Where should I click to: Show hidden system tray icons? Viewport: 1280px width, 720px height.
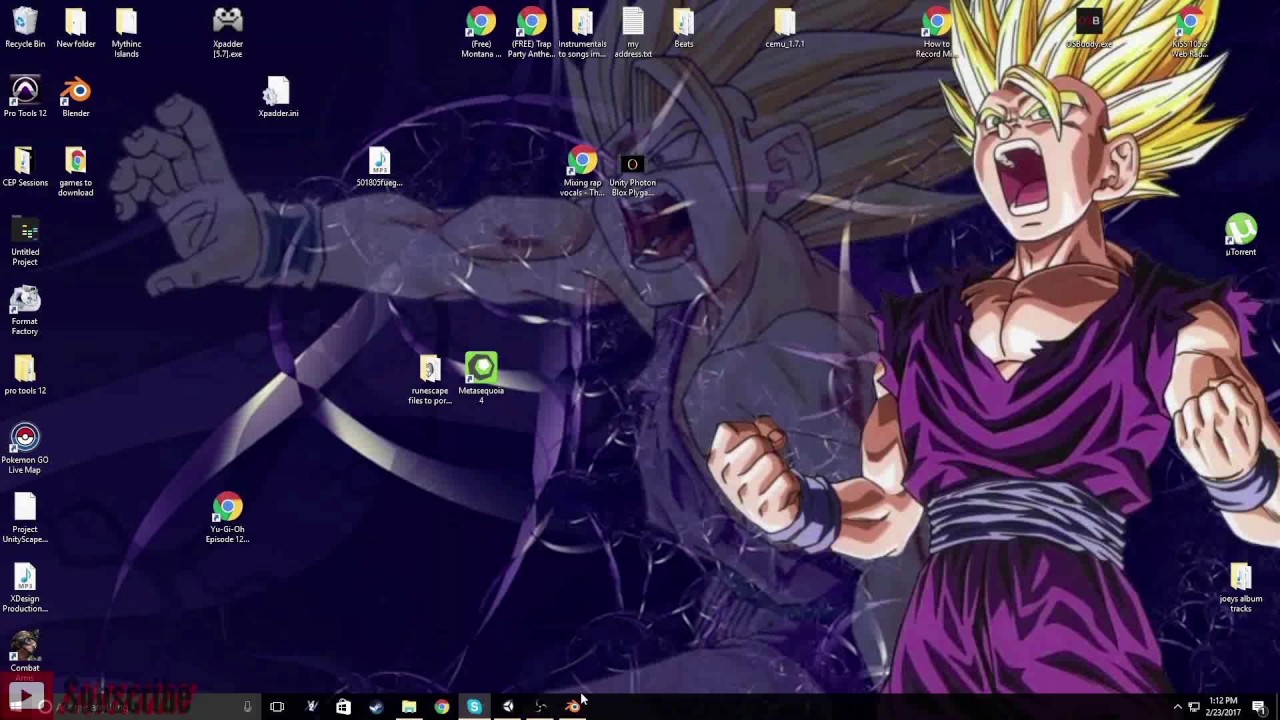click(1177, 707)
